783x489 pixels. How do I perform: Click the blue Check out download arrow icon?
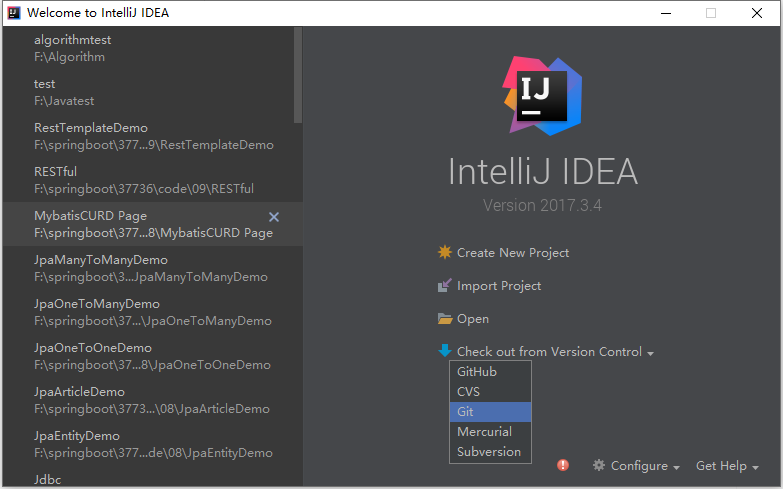point(444,351)
